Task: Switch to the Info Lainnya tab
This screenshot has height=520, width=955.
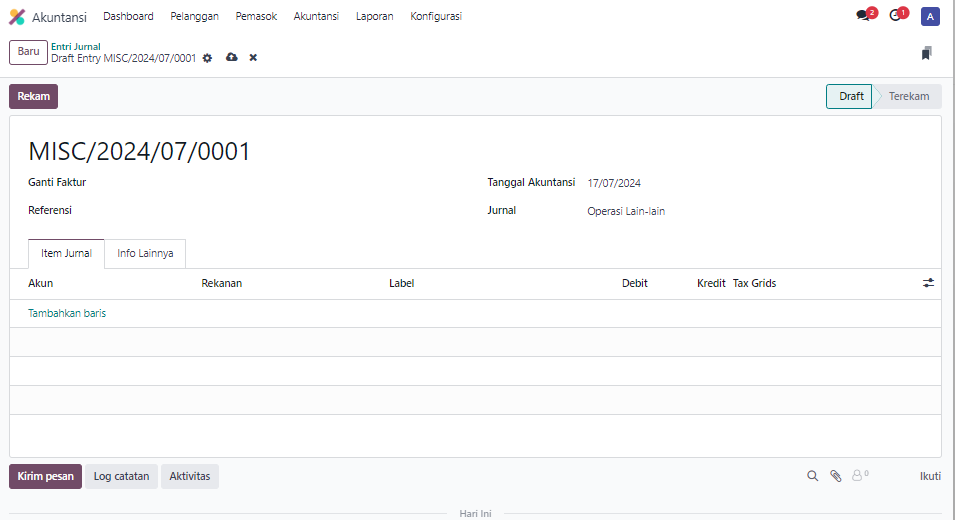Action: click(145, 254)
